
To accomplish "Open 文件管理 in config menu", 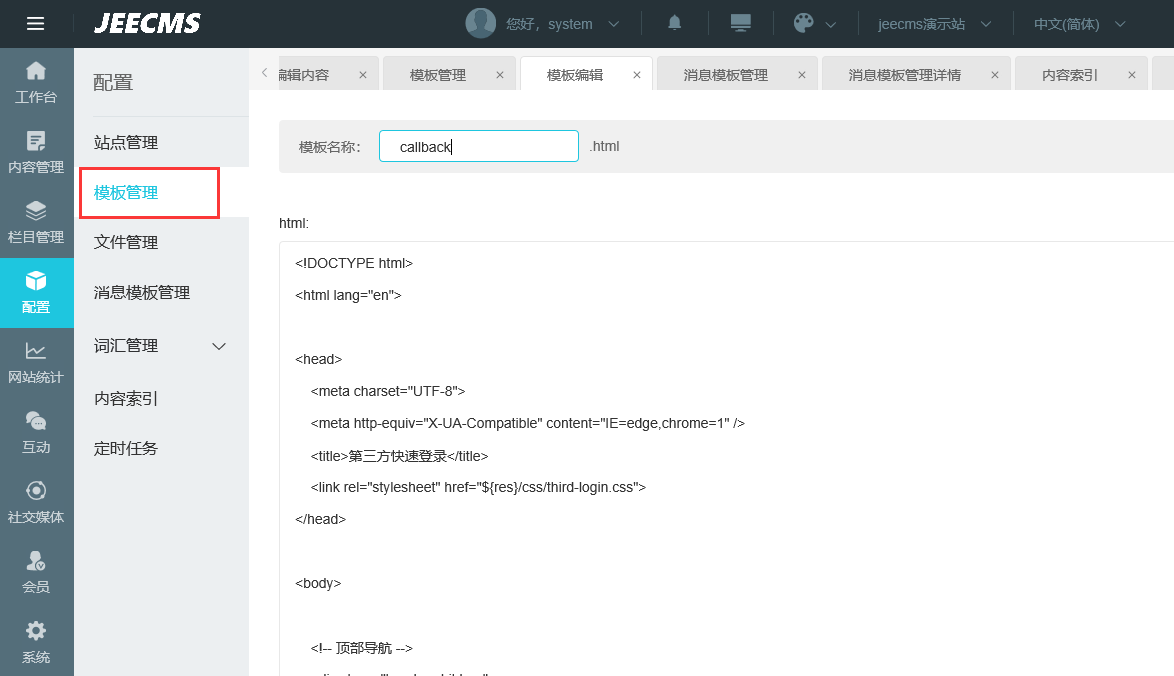I will click(x=126, y=242).
